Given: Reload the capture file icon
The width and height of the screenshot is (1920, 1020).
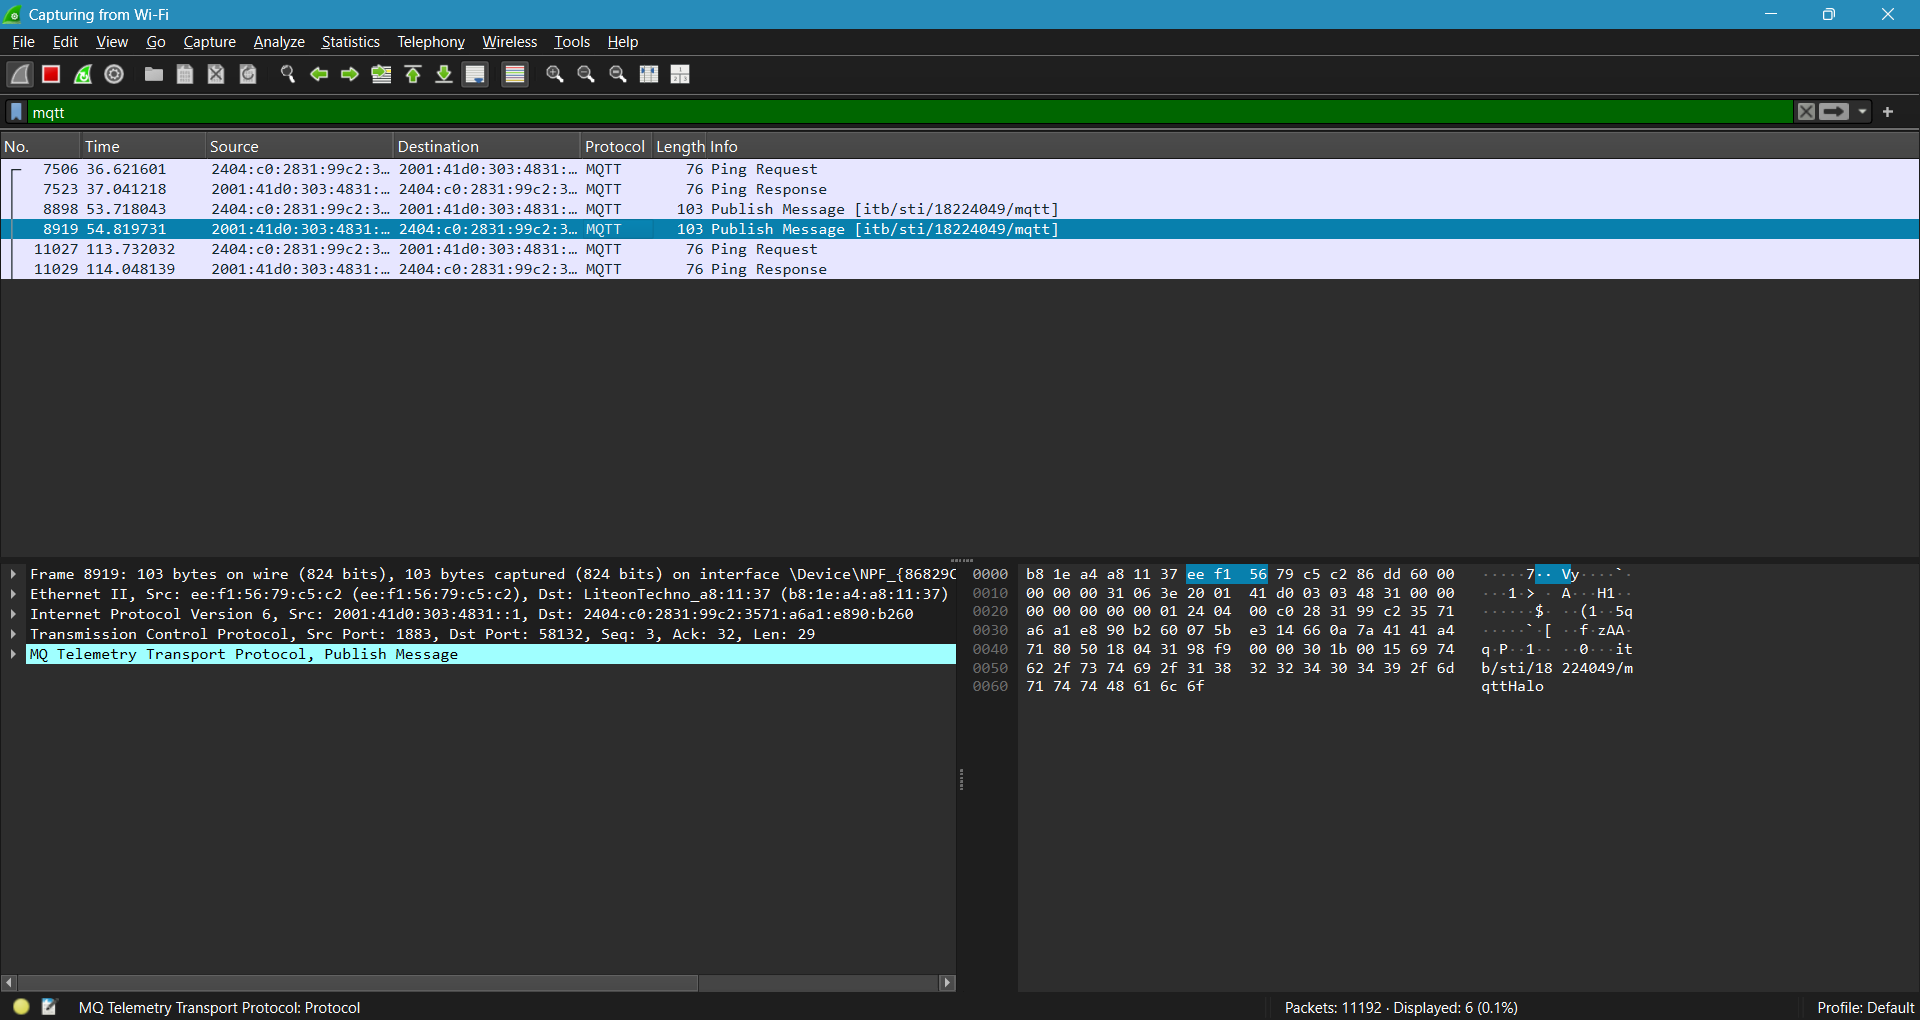Looking at the screenshot, I should point(248,74).
